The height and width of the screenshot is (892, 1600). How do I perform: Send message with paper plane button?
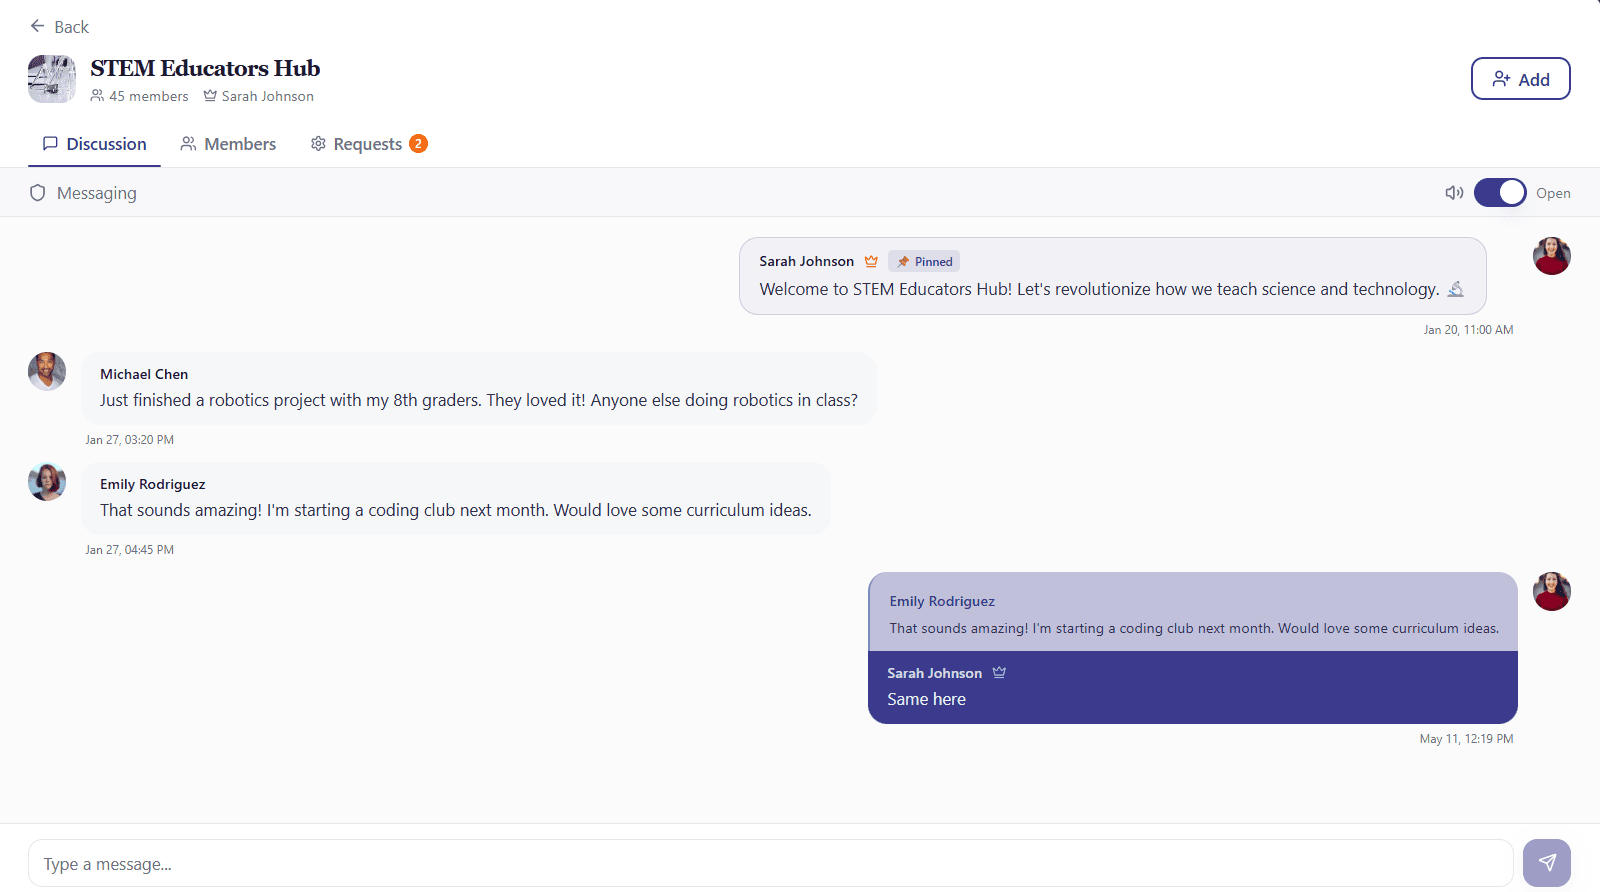1547,863
